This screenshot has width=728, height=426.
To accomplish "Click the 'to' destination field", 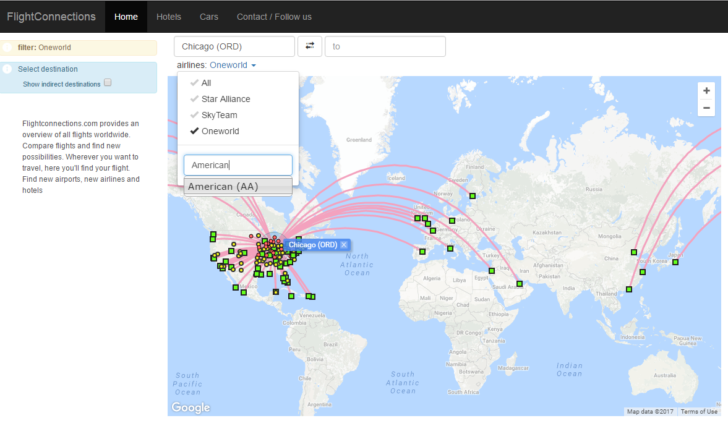I will [x=385, y=46].
